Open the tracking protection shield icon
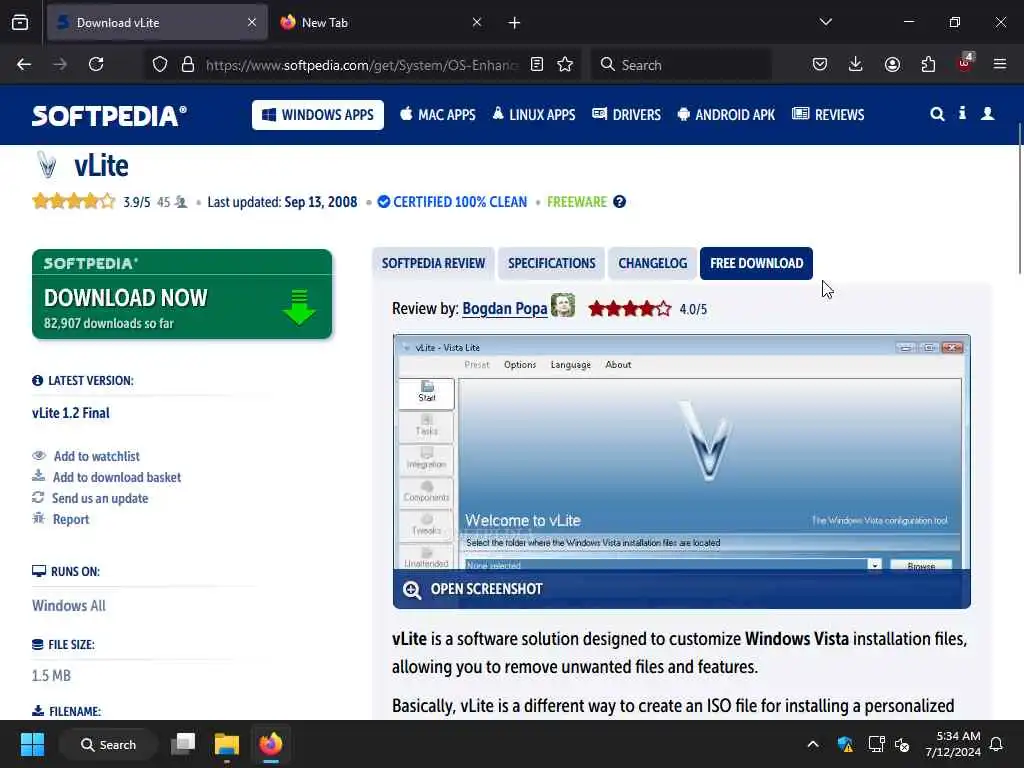This screenshot has width=1024, height=768. [160, 65]
